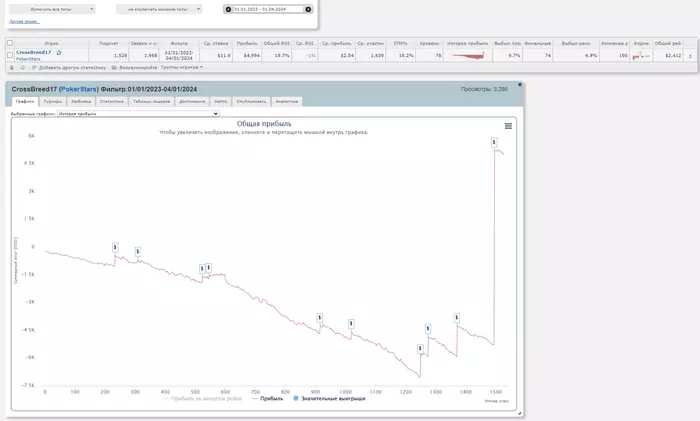Switch to the Аналитика tab
This screenshot has height=421, width=700.
tap(287, 101)
